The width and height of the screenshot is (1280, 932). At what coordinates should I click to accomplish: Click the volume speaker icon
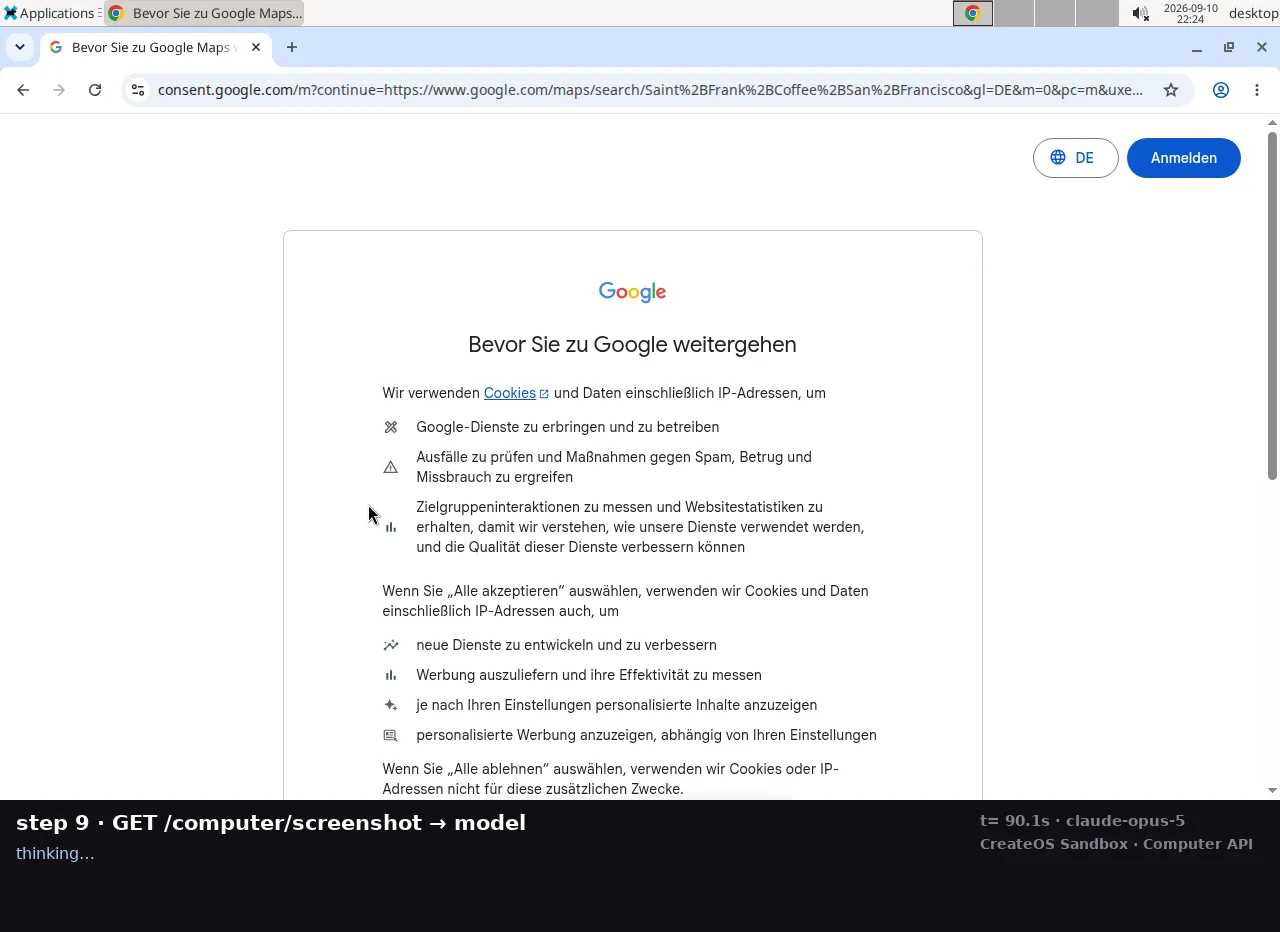coord(1140,13)
